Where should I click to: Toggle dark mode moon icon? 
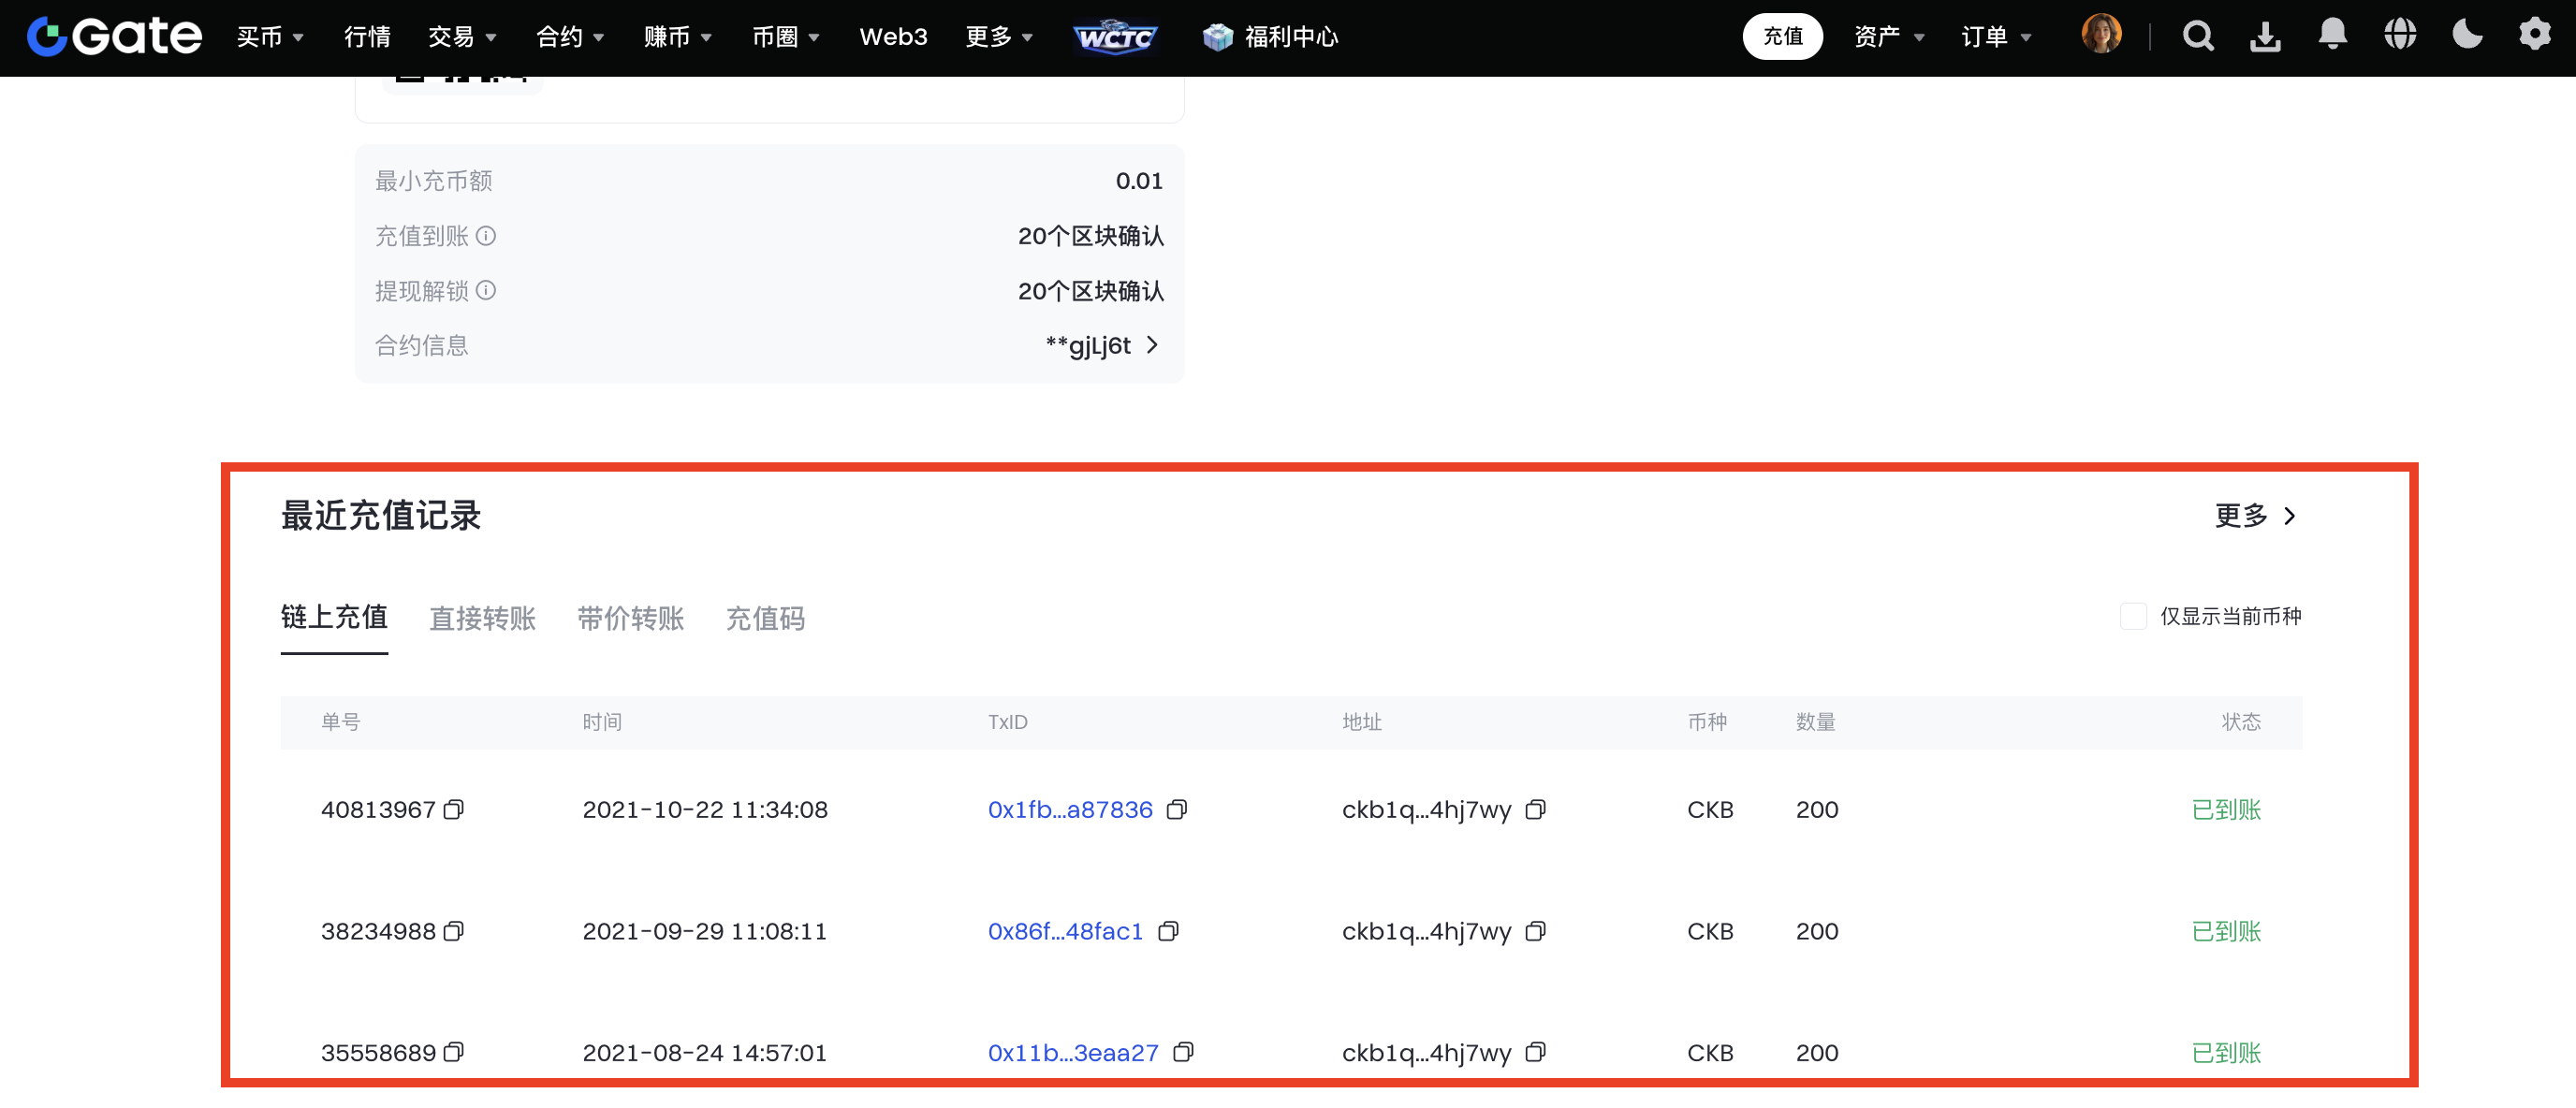pyautogui.click(x=2467, y=35)
